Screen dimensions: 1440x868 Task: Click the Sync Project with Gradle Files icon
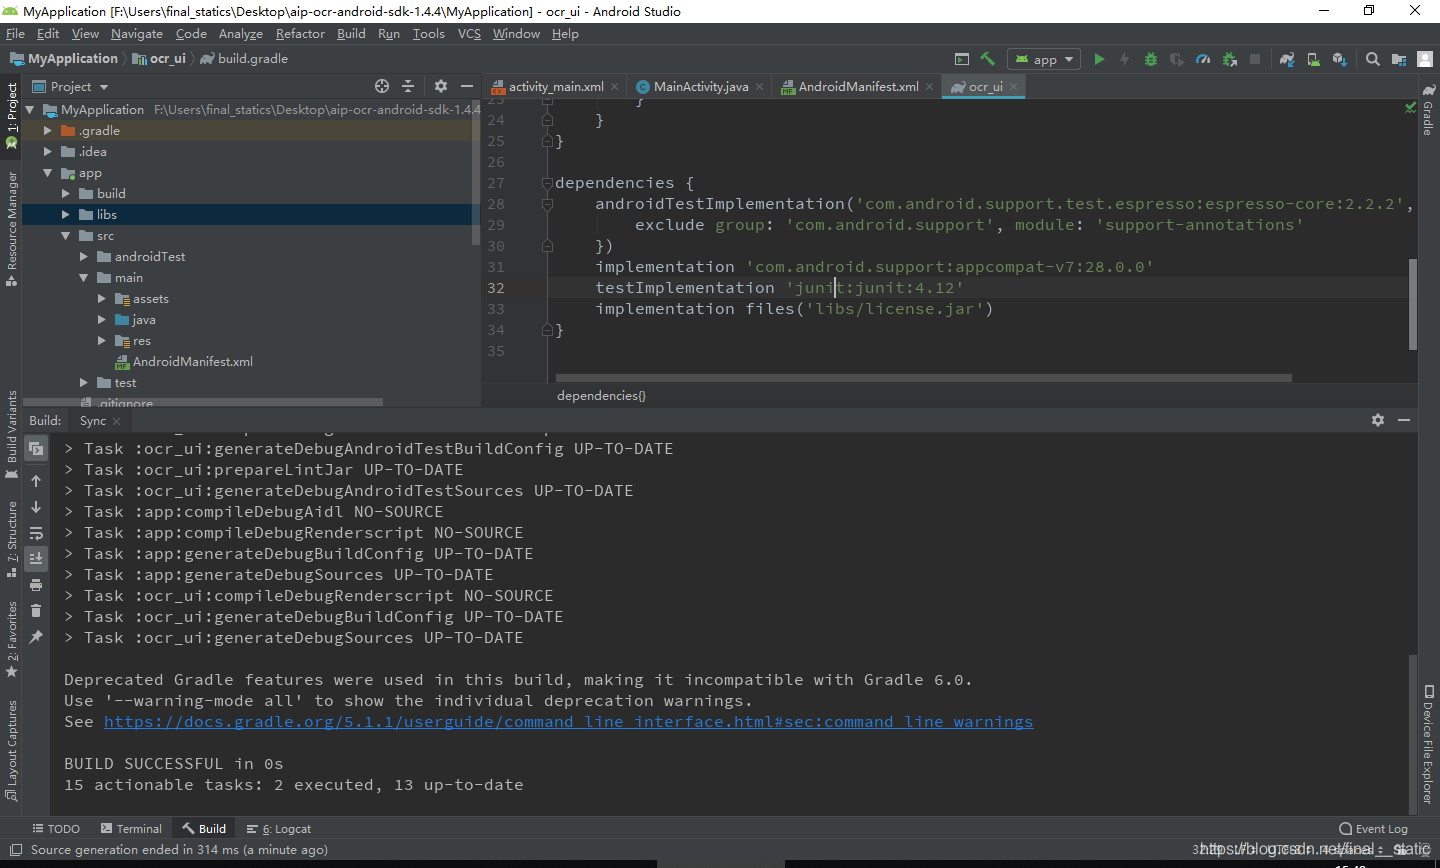tap(1287, 59)
